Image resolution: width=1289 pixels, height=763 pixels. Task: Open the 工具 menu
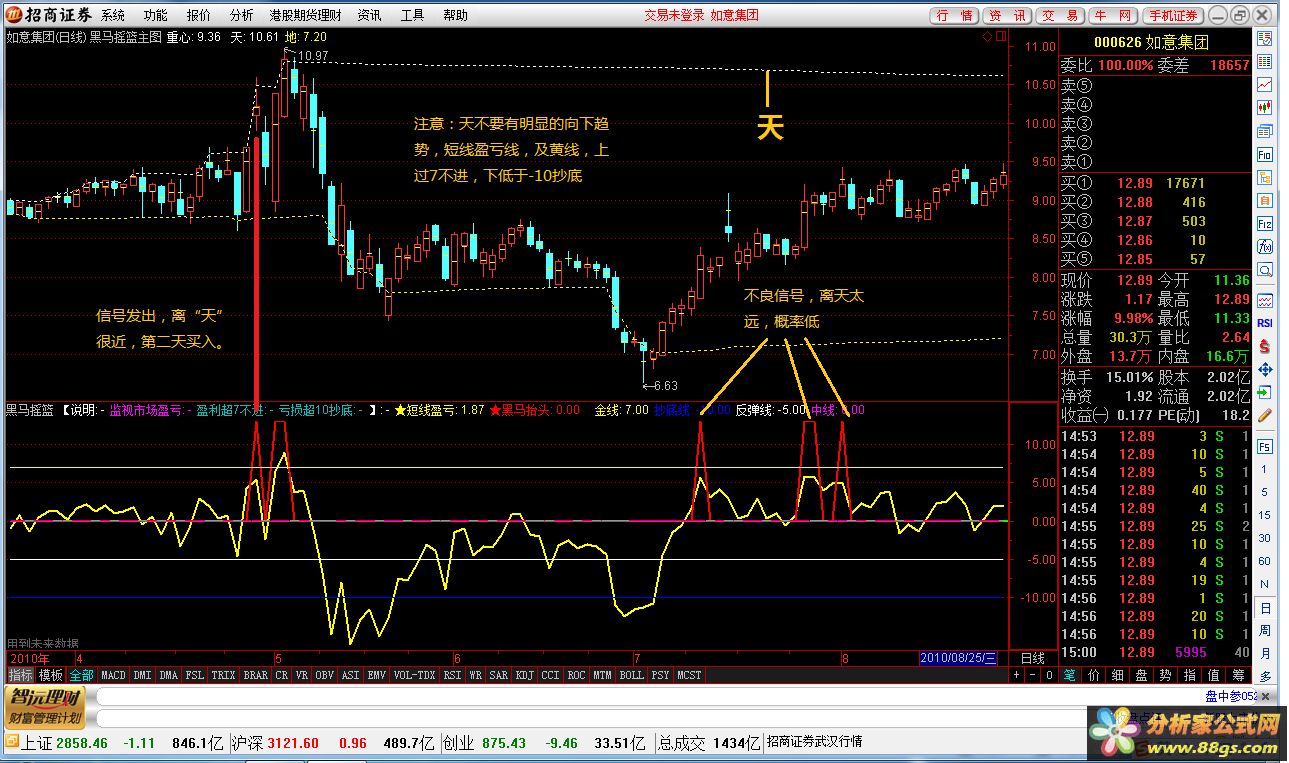point(412,15)
